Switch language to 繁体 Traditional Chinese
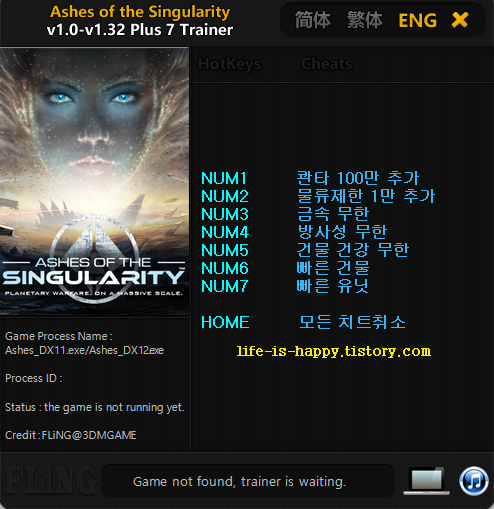 point(365,20)
